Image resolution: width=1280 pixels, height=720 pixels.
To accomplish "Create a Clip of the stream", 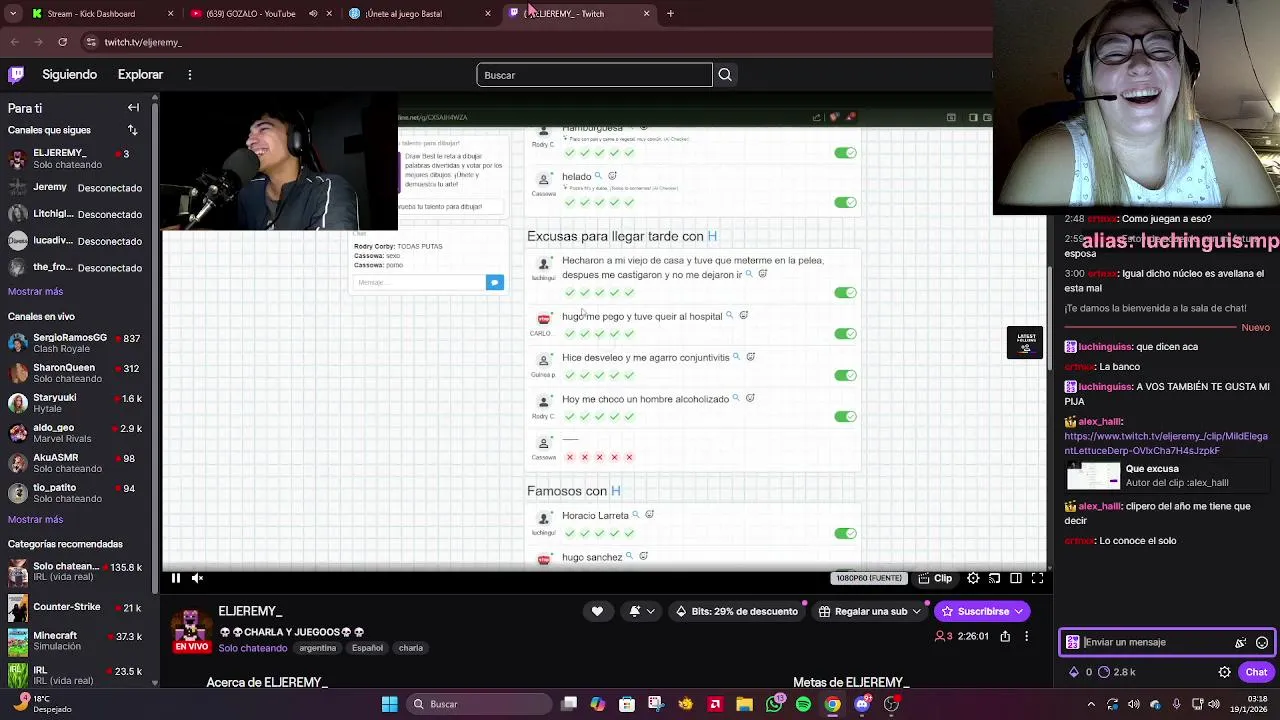I will pos(935,578).
